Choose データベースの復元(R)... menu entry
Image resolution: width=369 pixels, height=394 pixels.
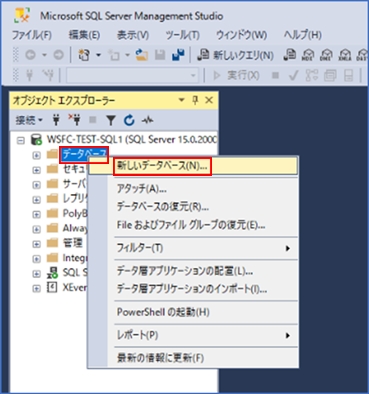pos(193,207)
